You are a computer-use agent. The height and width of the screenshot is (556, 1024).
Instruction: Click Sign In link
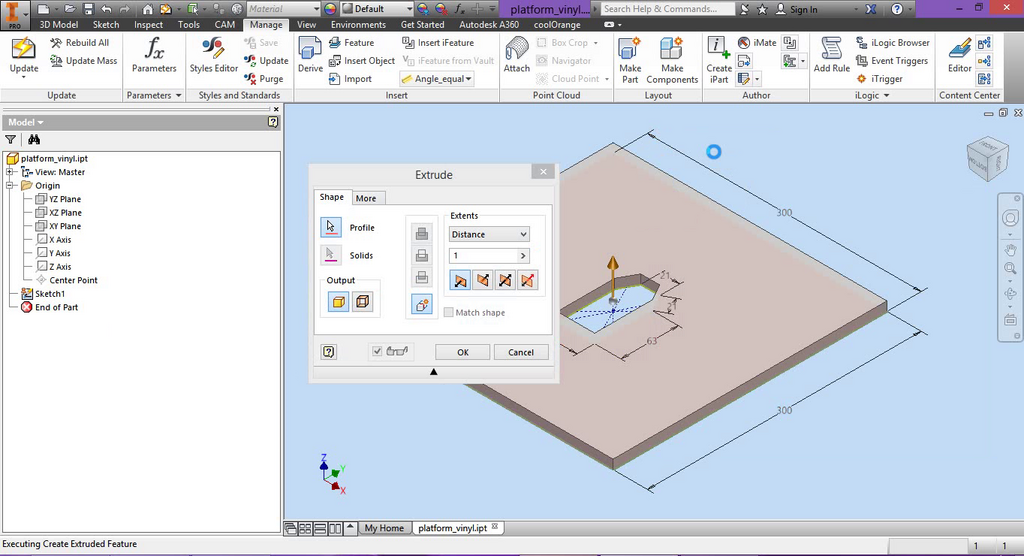coord(797,9)
